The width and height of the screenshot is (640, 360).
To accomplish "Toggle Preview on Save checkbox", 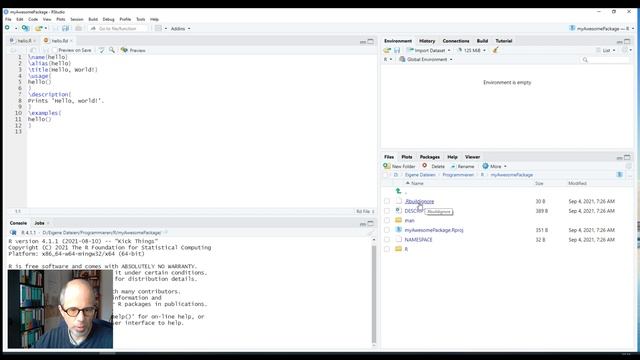I will tap(54, 50).
